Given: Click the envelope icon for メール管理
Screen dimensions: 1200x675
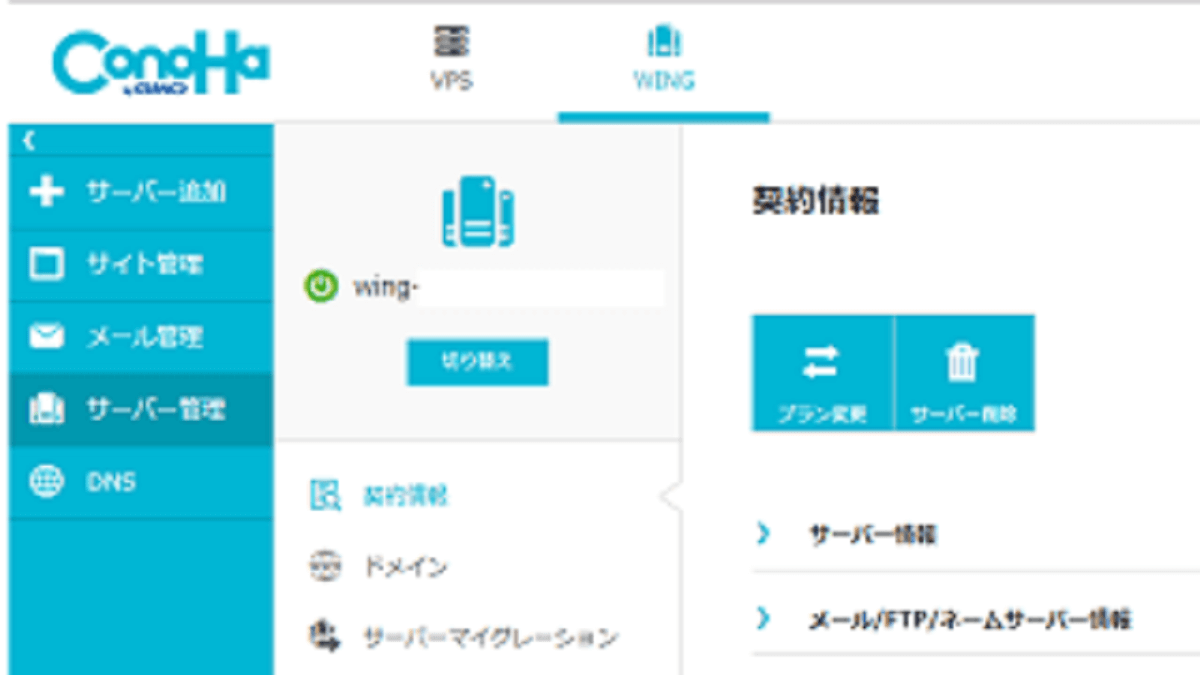Looking at the screenshot, I should [x=46, y=337].
